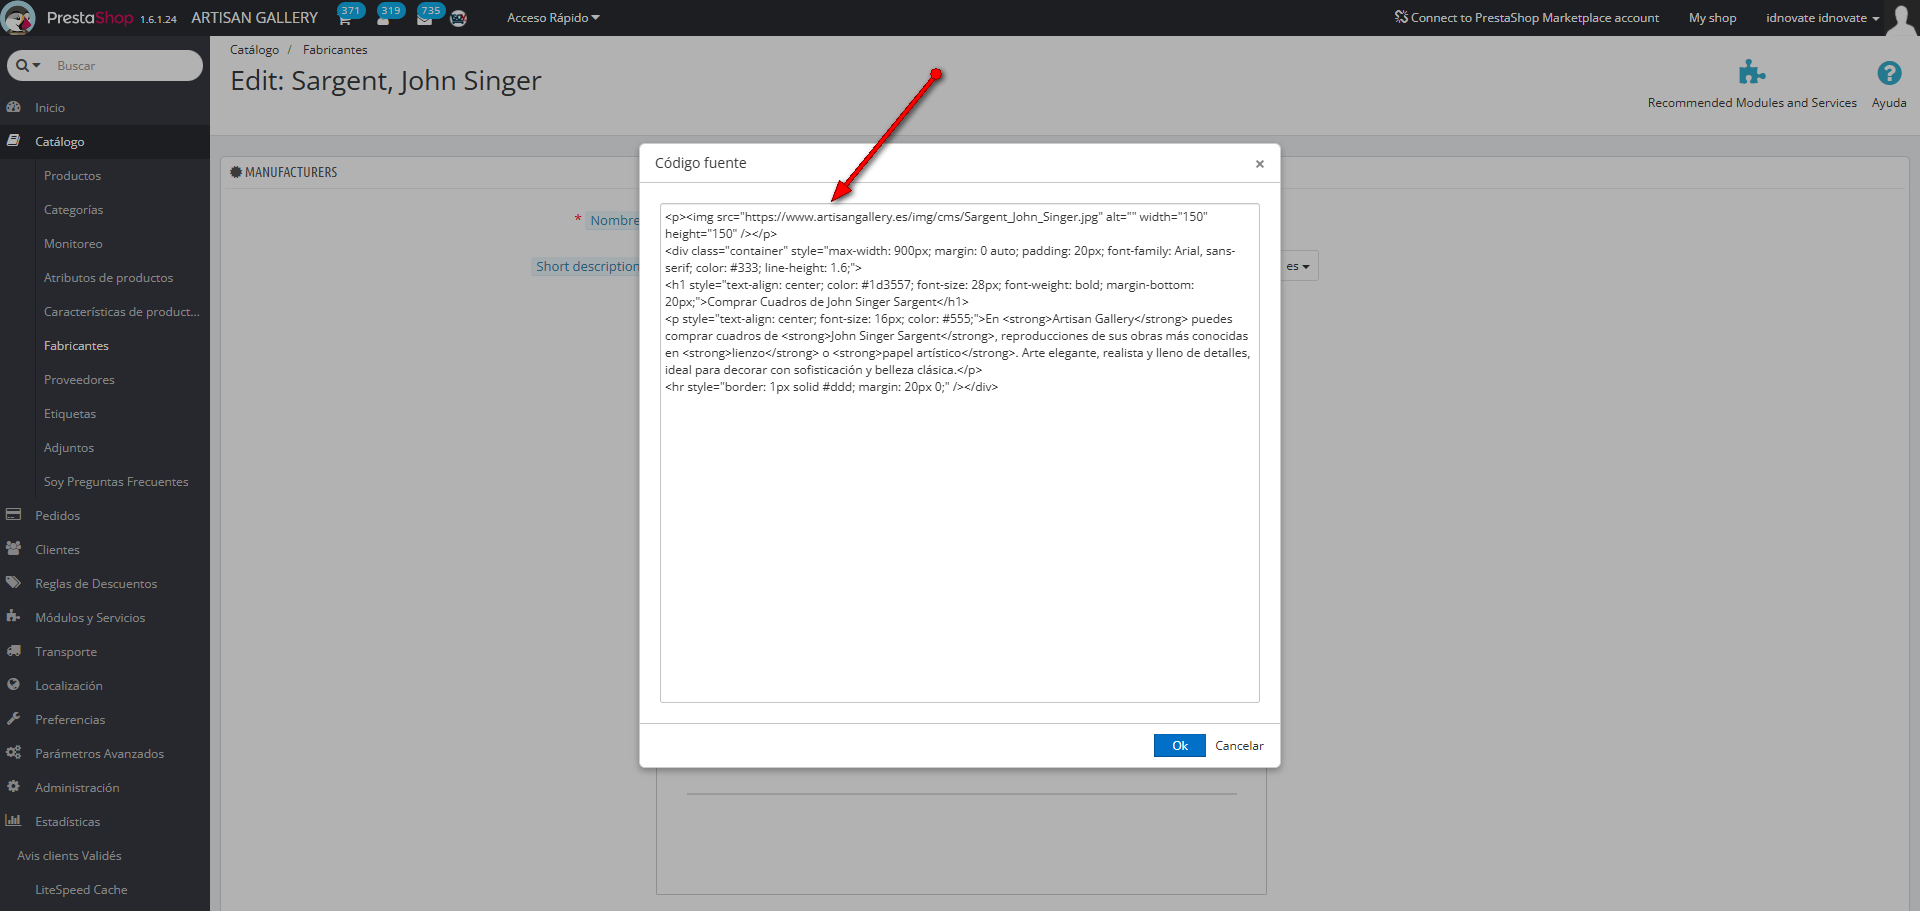
Task: Open the messages envelope notification icon (735)
Action: pos(428,16)
